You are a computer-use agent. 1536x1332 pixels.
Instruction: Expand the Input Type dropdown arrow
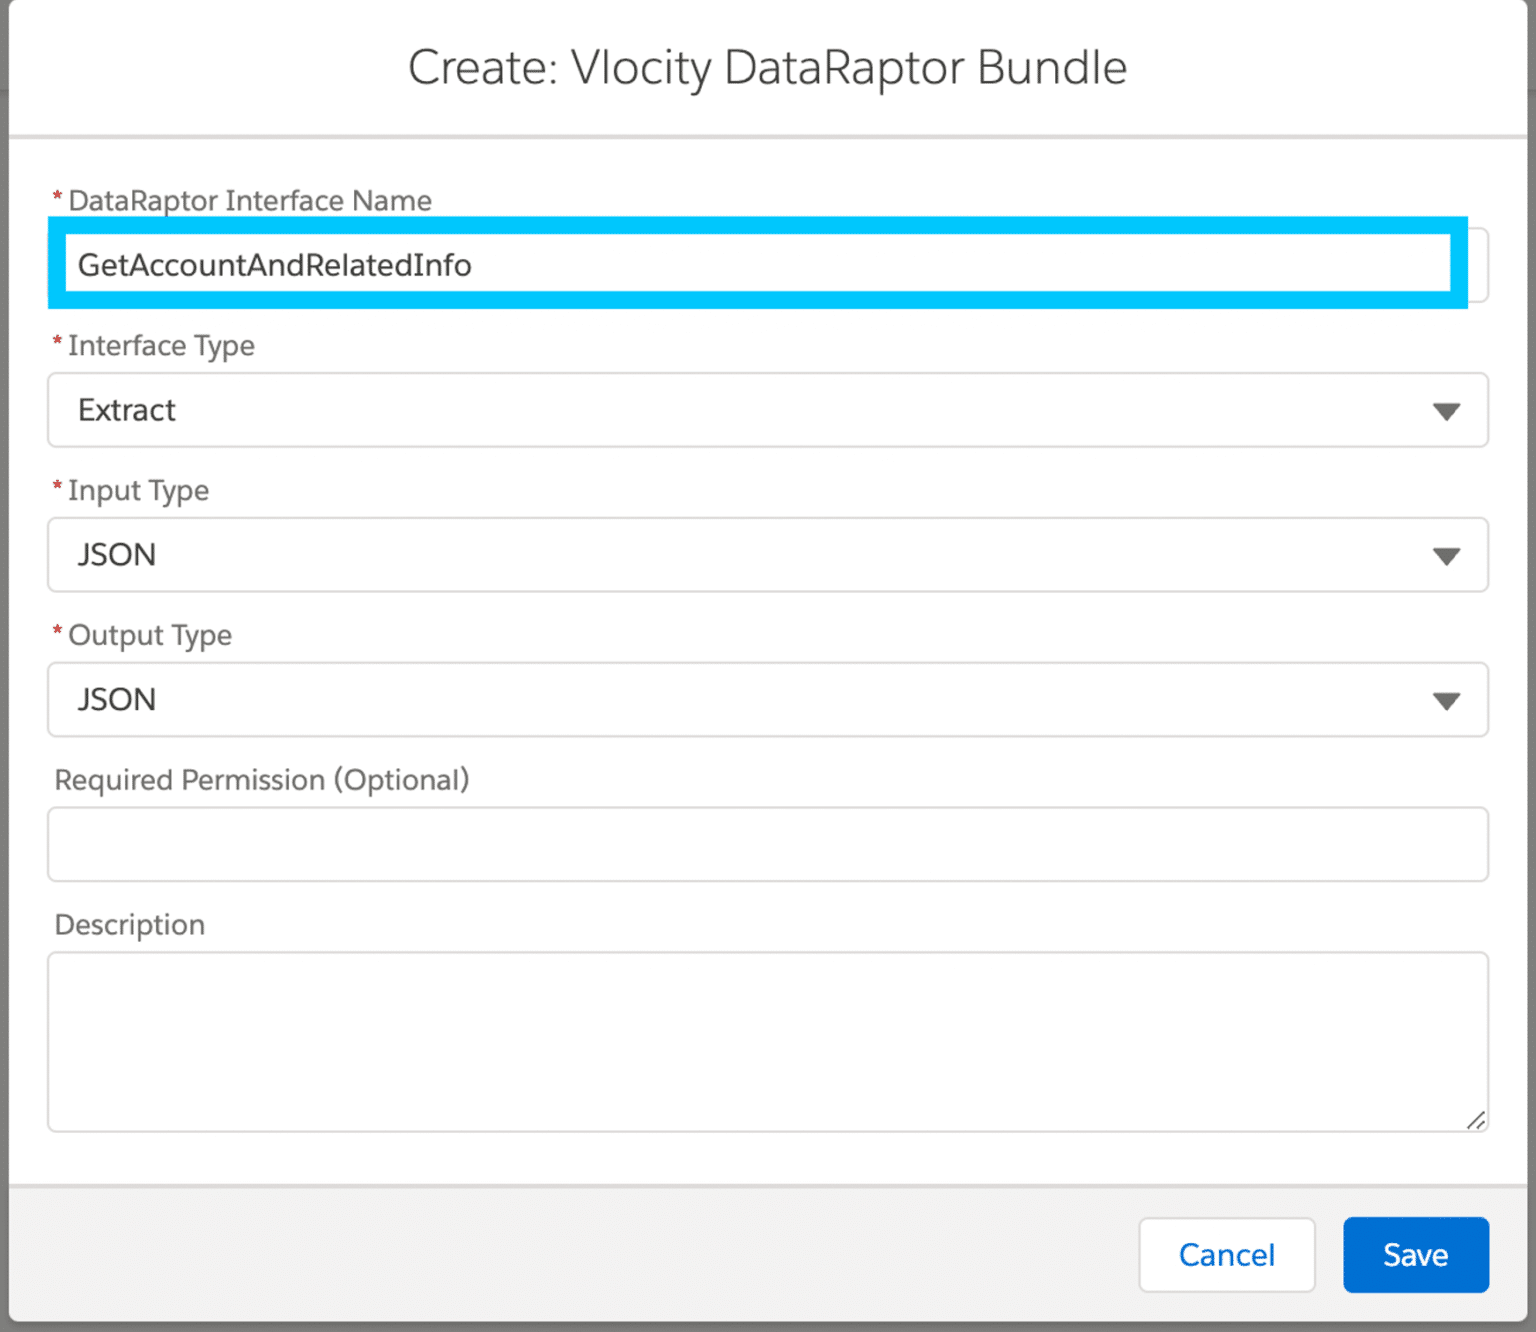point(1446,555)
